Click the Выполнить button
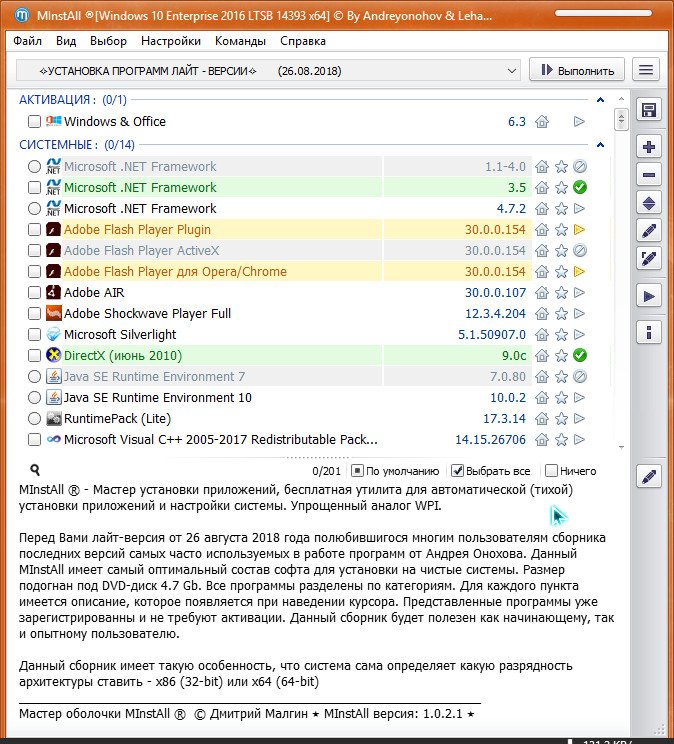Screen dimensions: 674x744 pos(577,70)
